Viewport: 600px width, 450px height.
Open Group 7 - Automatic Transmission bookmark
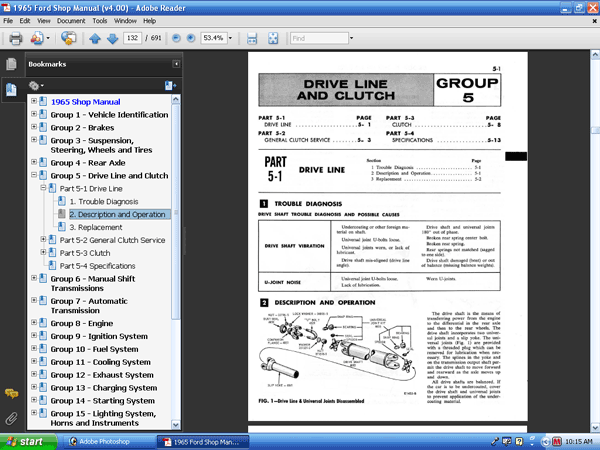click(x=89, y=306)
